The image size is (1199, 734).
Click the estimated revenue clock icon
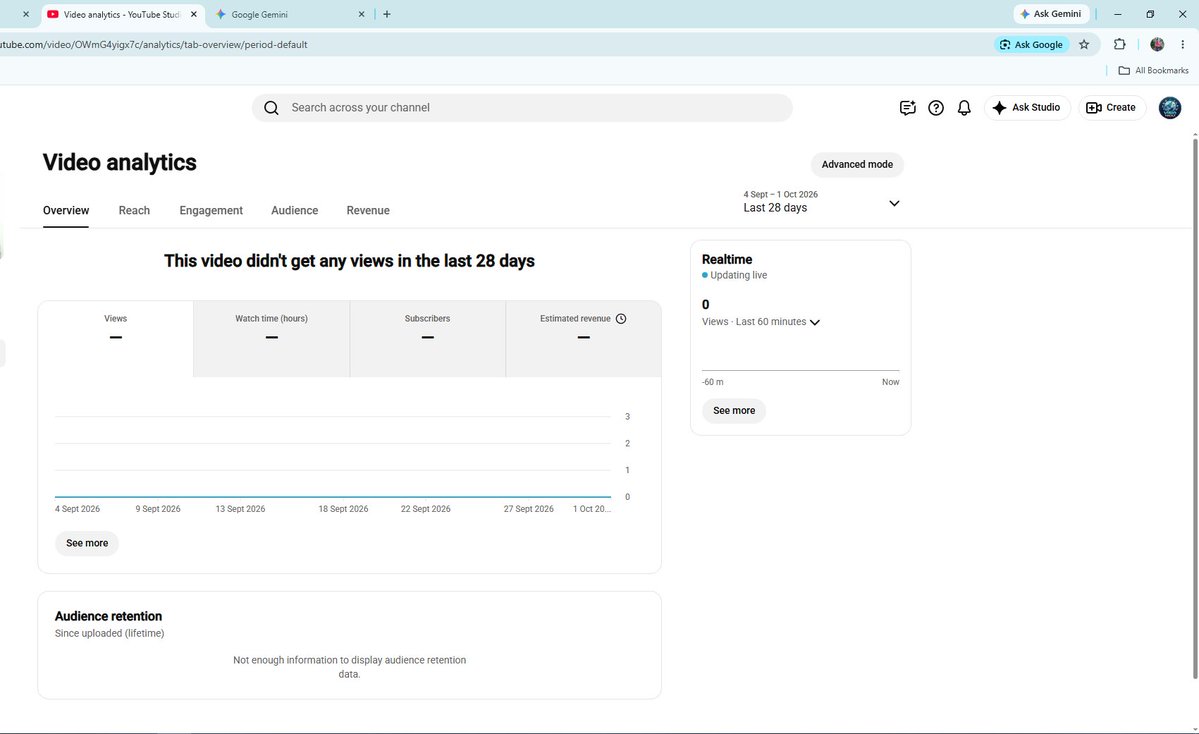(621, 319)
